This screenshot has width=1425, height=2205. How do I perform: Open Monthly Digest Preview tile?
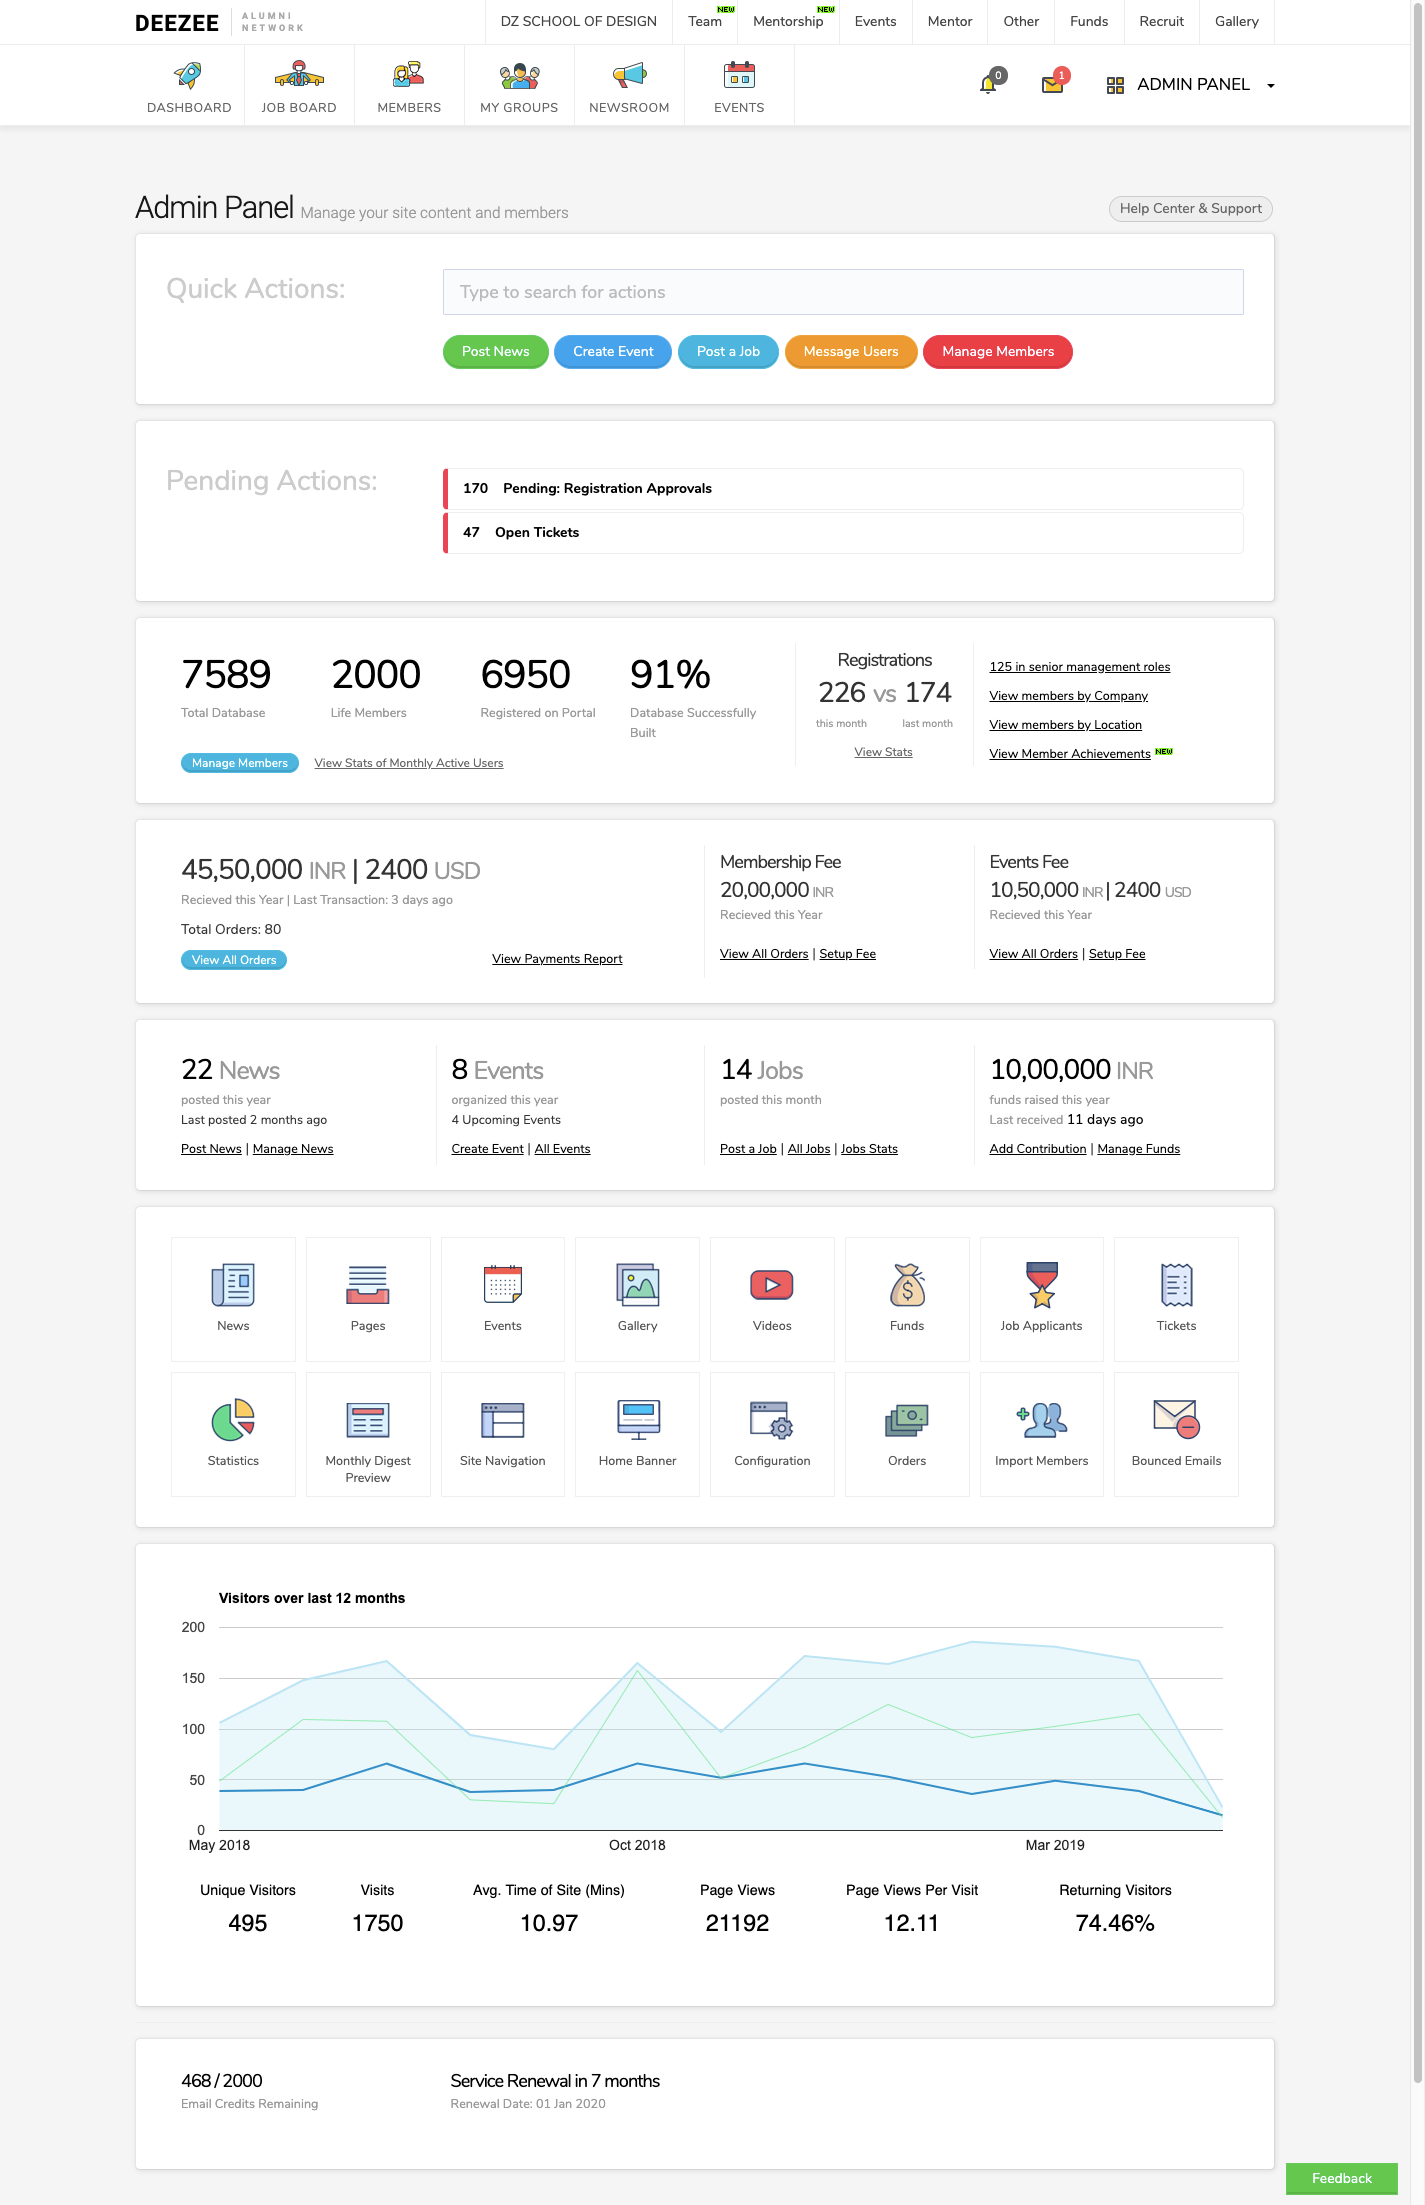coord(368,1434)
